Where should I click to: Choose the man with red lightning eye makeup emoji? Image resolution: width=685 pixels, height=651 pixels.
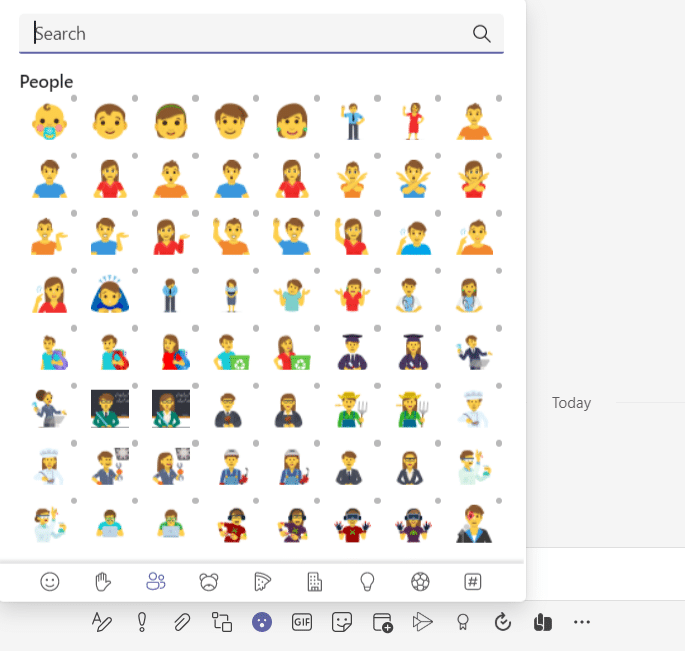point(474,523)
